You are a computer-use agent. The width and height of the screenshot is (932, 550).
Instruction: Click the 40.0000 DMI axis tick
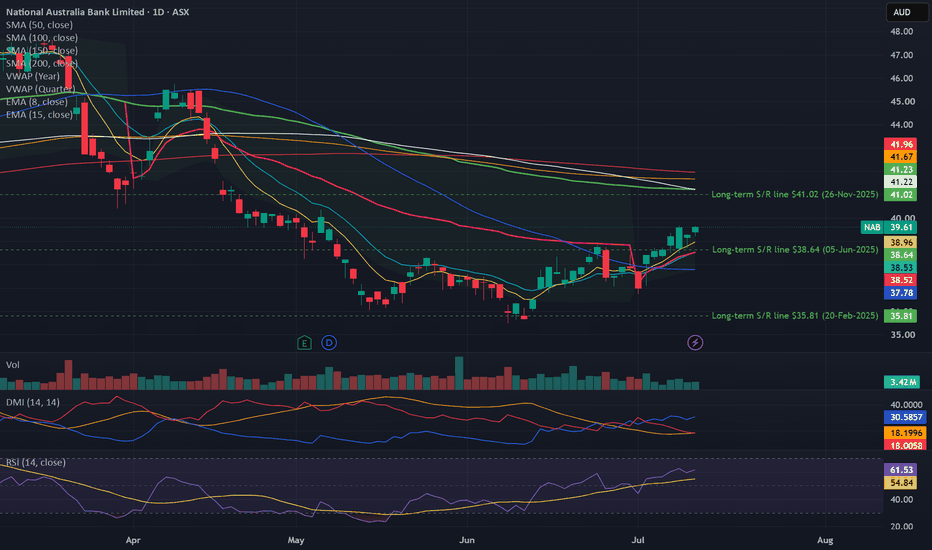click(906, 404)
